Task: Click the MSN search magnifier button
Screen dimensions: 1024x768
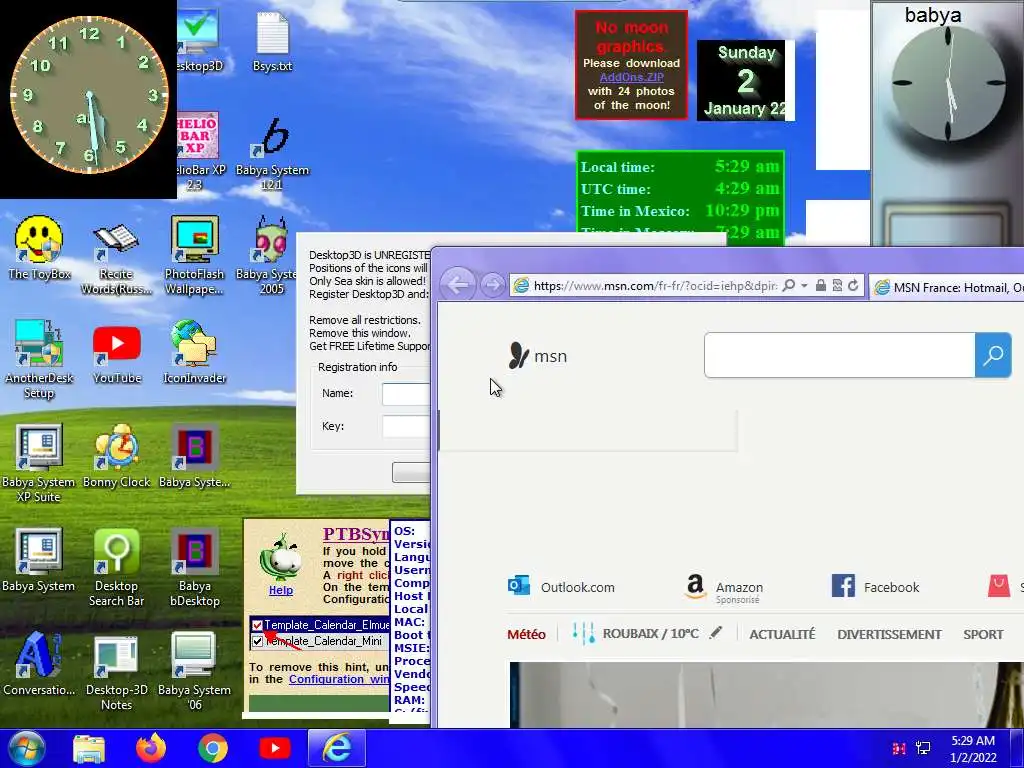Action: click(x=993, y=355)
